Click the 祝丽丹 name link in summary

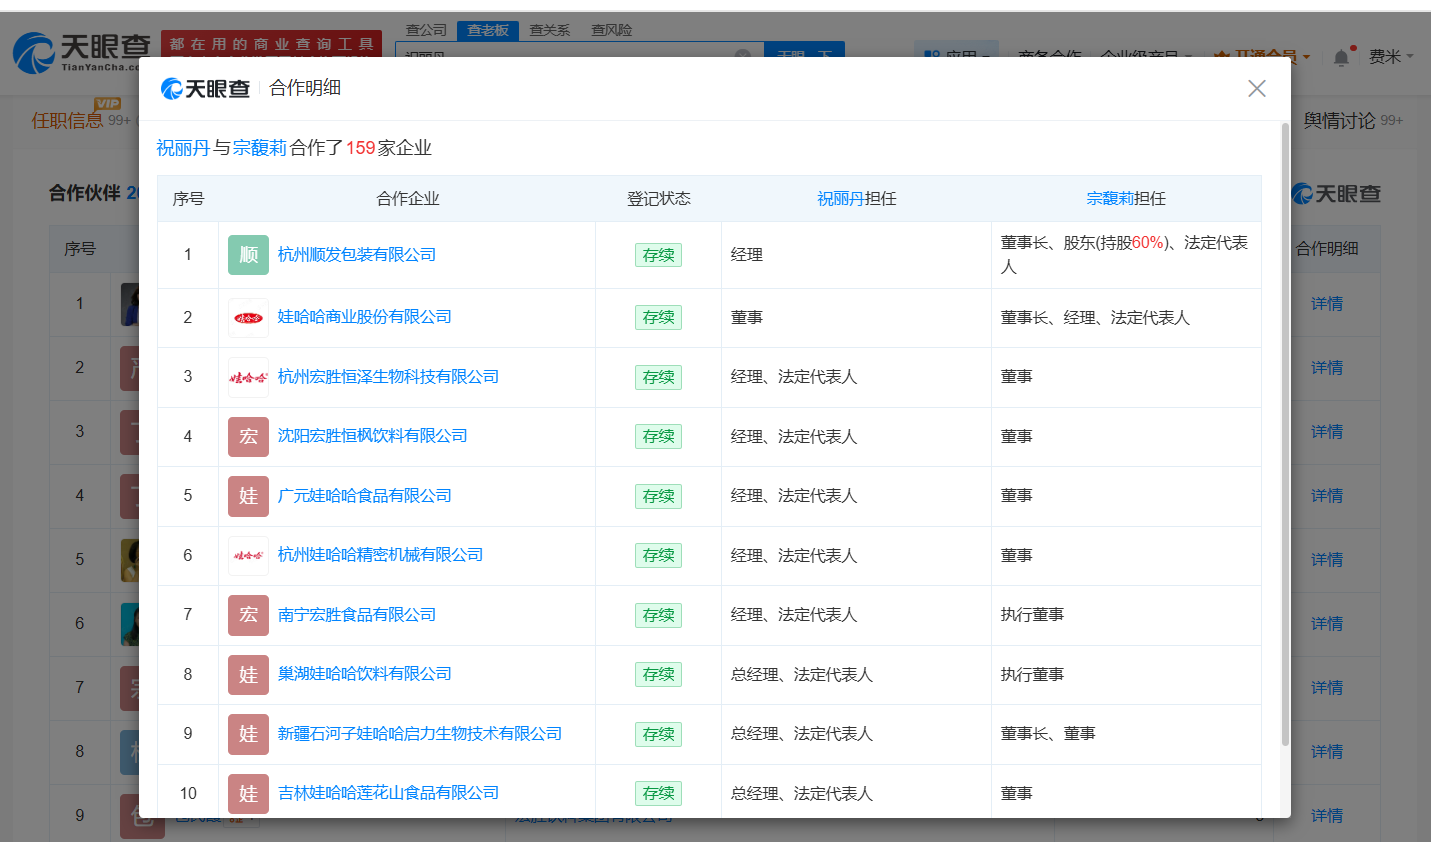[183, 148]
